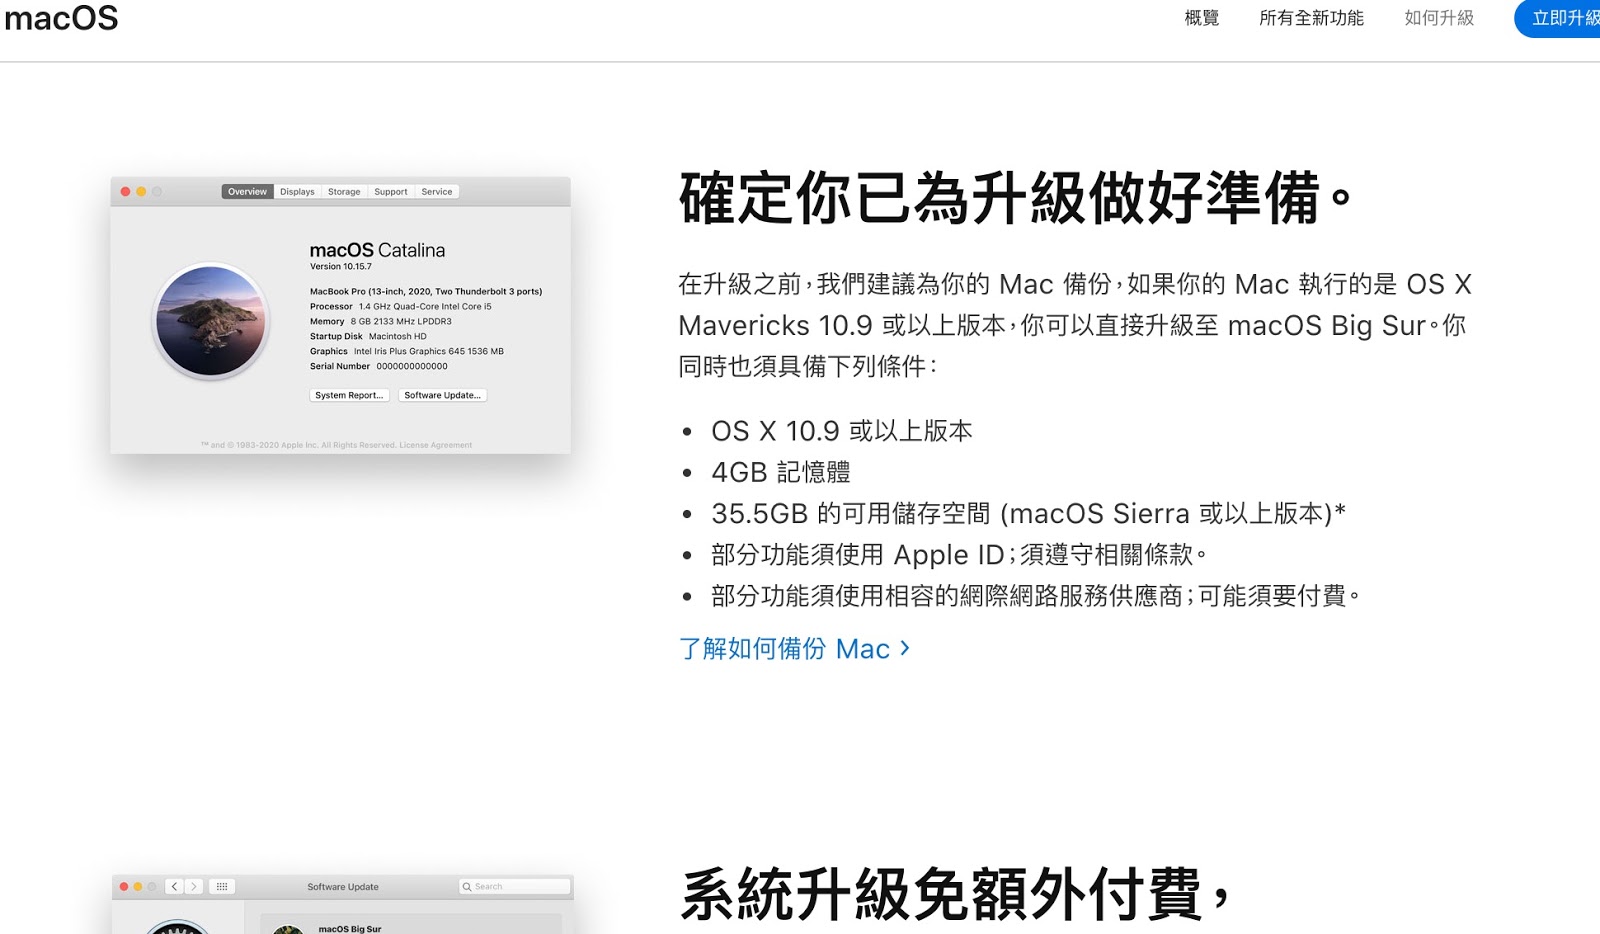
Task: Click the Startup Disk 'Macintosh HD' line
Action: tap(368, 337)
